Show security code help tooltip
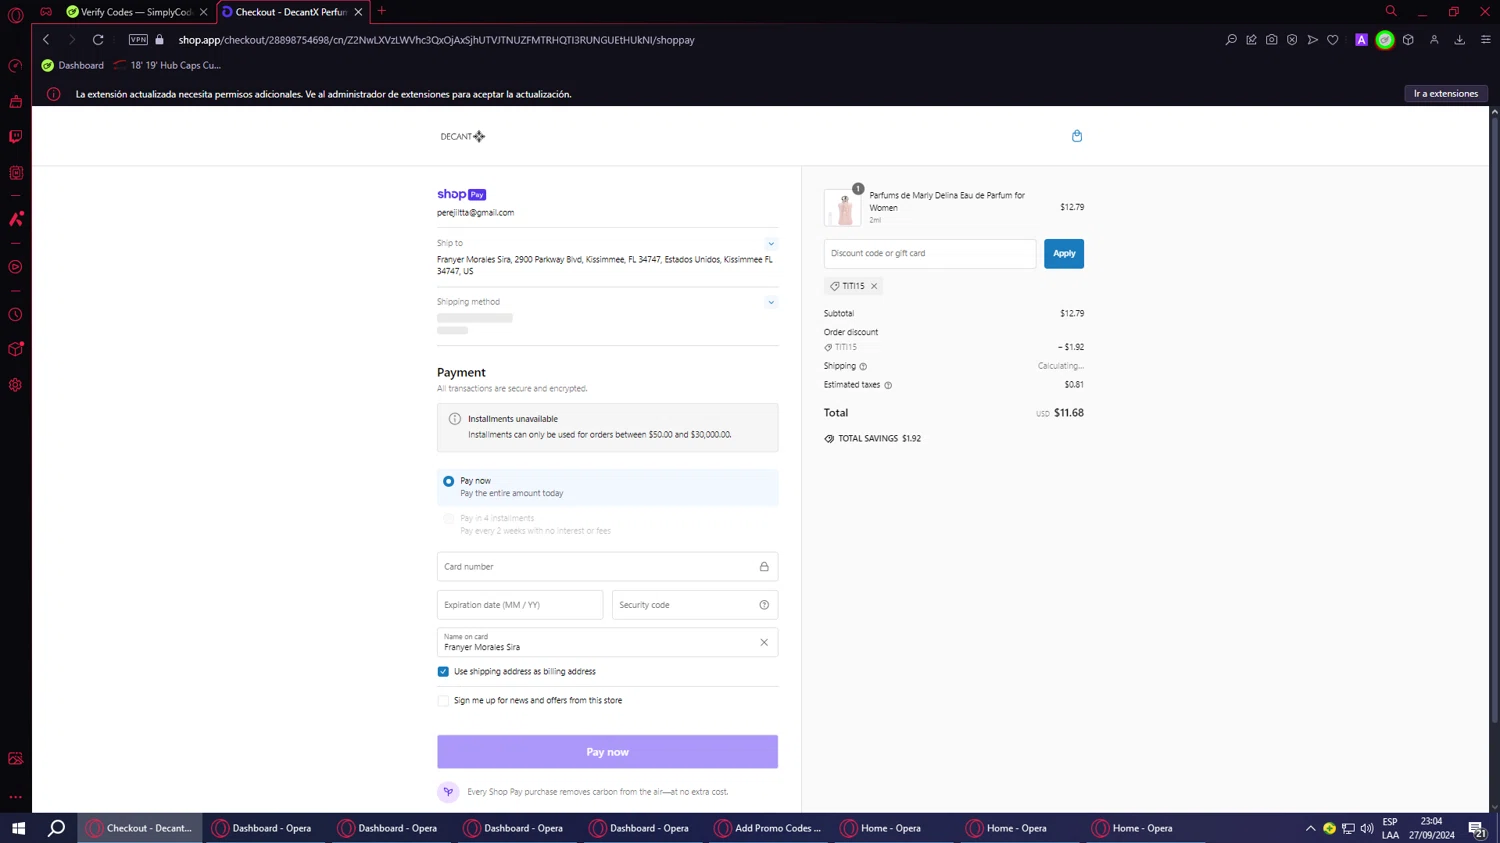1500x843 pixels. click(x=764, y=605)
